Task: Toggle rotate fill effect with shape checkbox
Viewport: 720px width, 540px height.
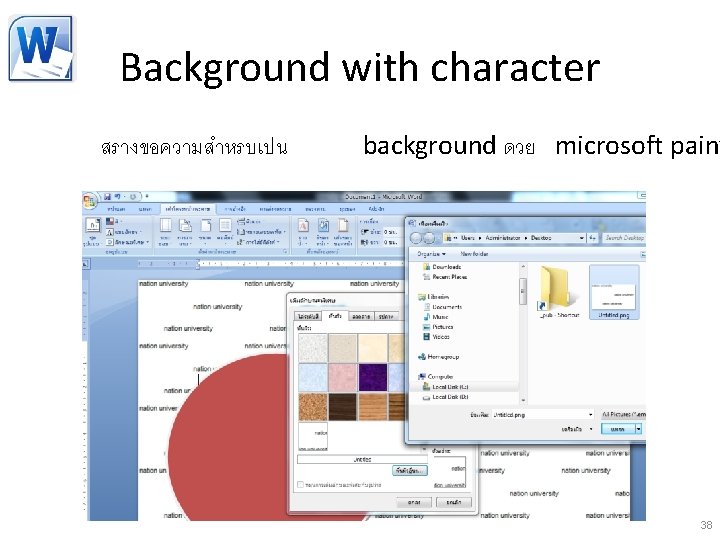Action: [301, 485]
